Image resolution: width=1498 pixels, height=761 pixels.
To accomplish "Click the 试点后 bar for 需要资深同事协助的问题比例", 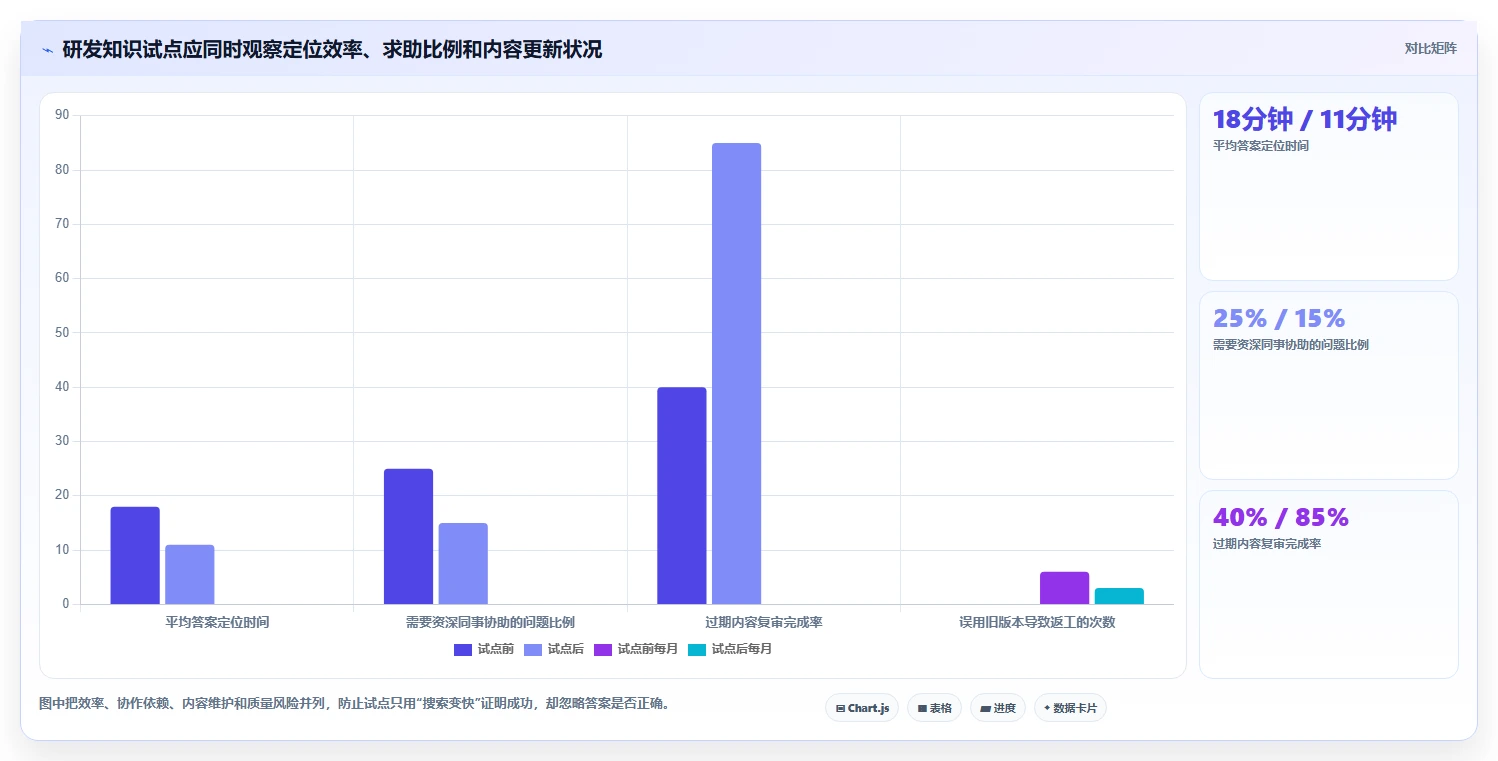I will click(463, 563).
